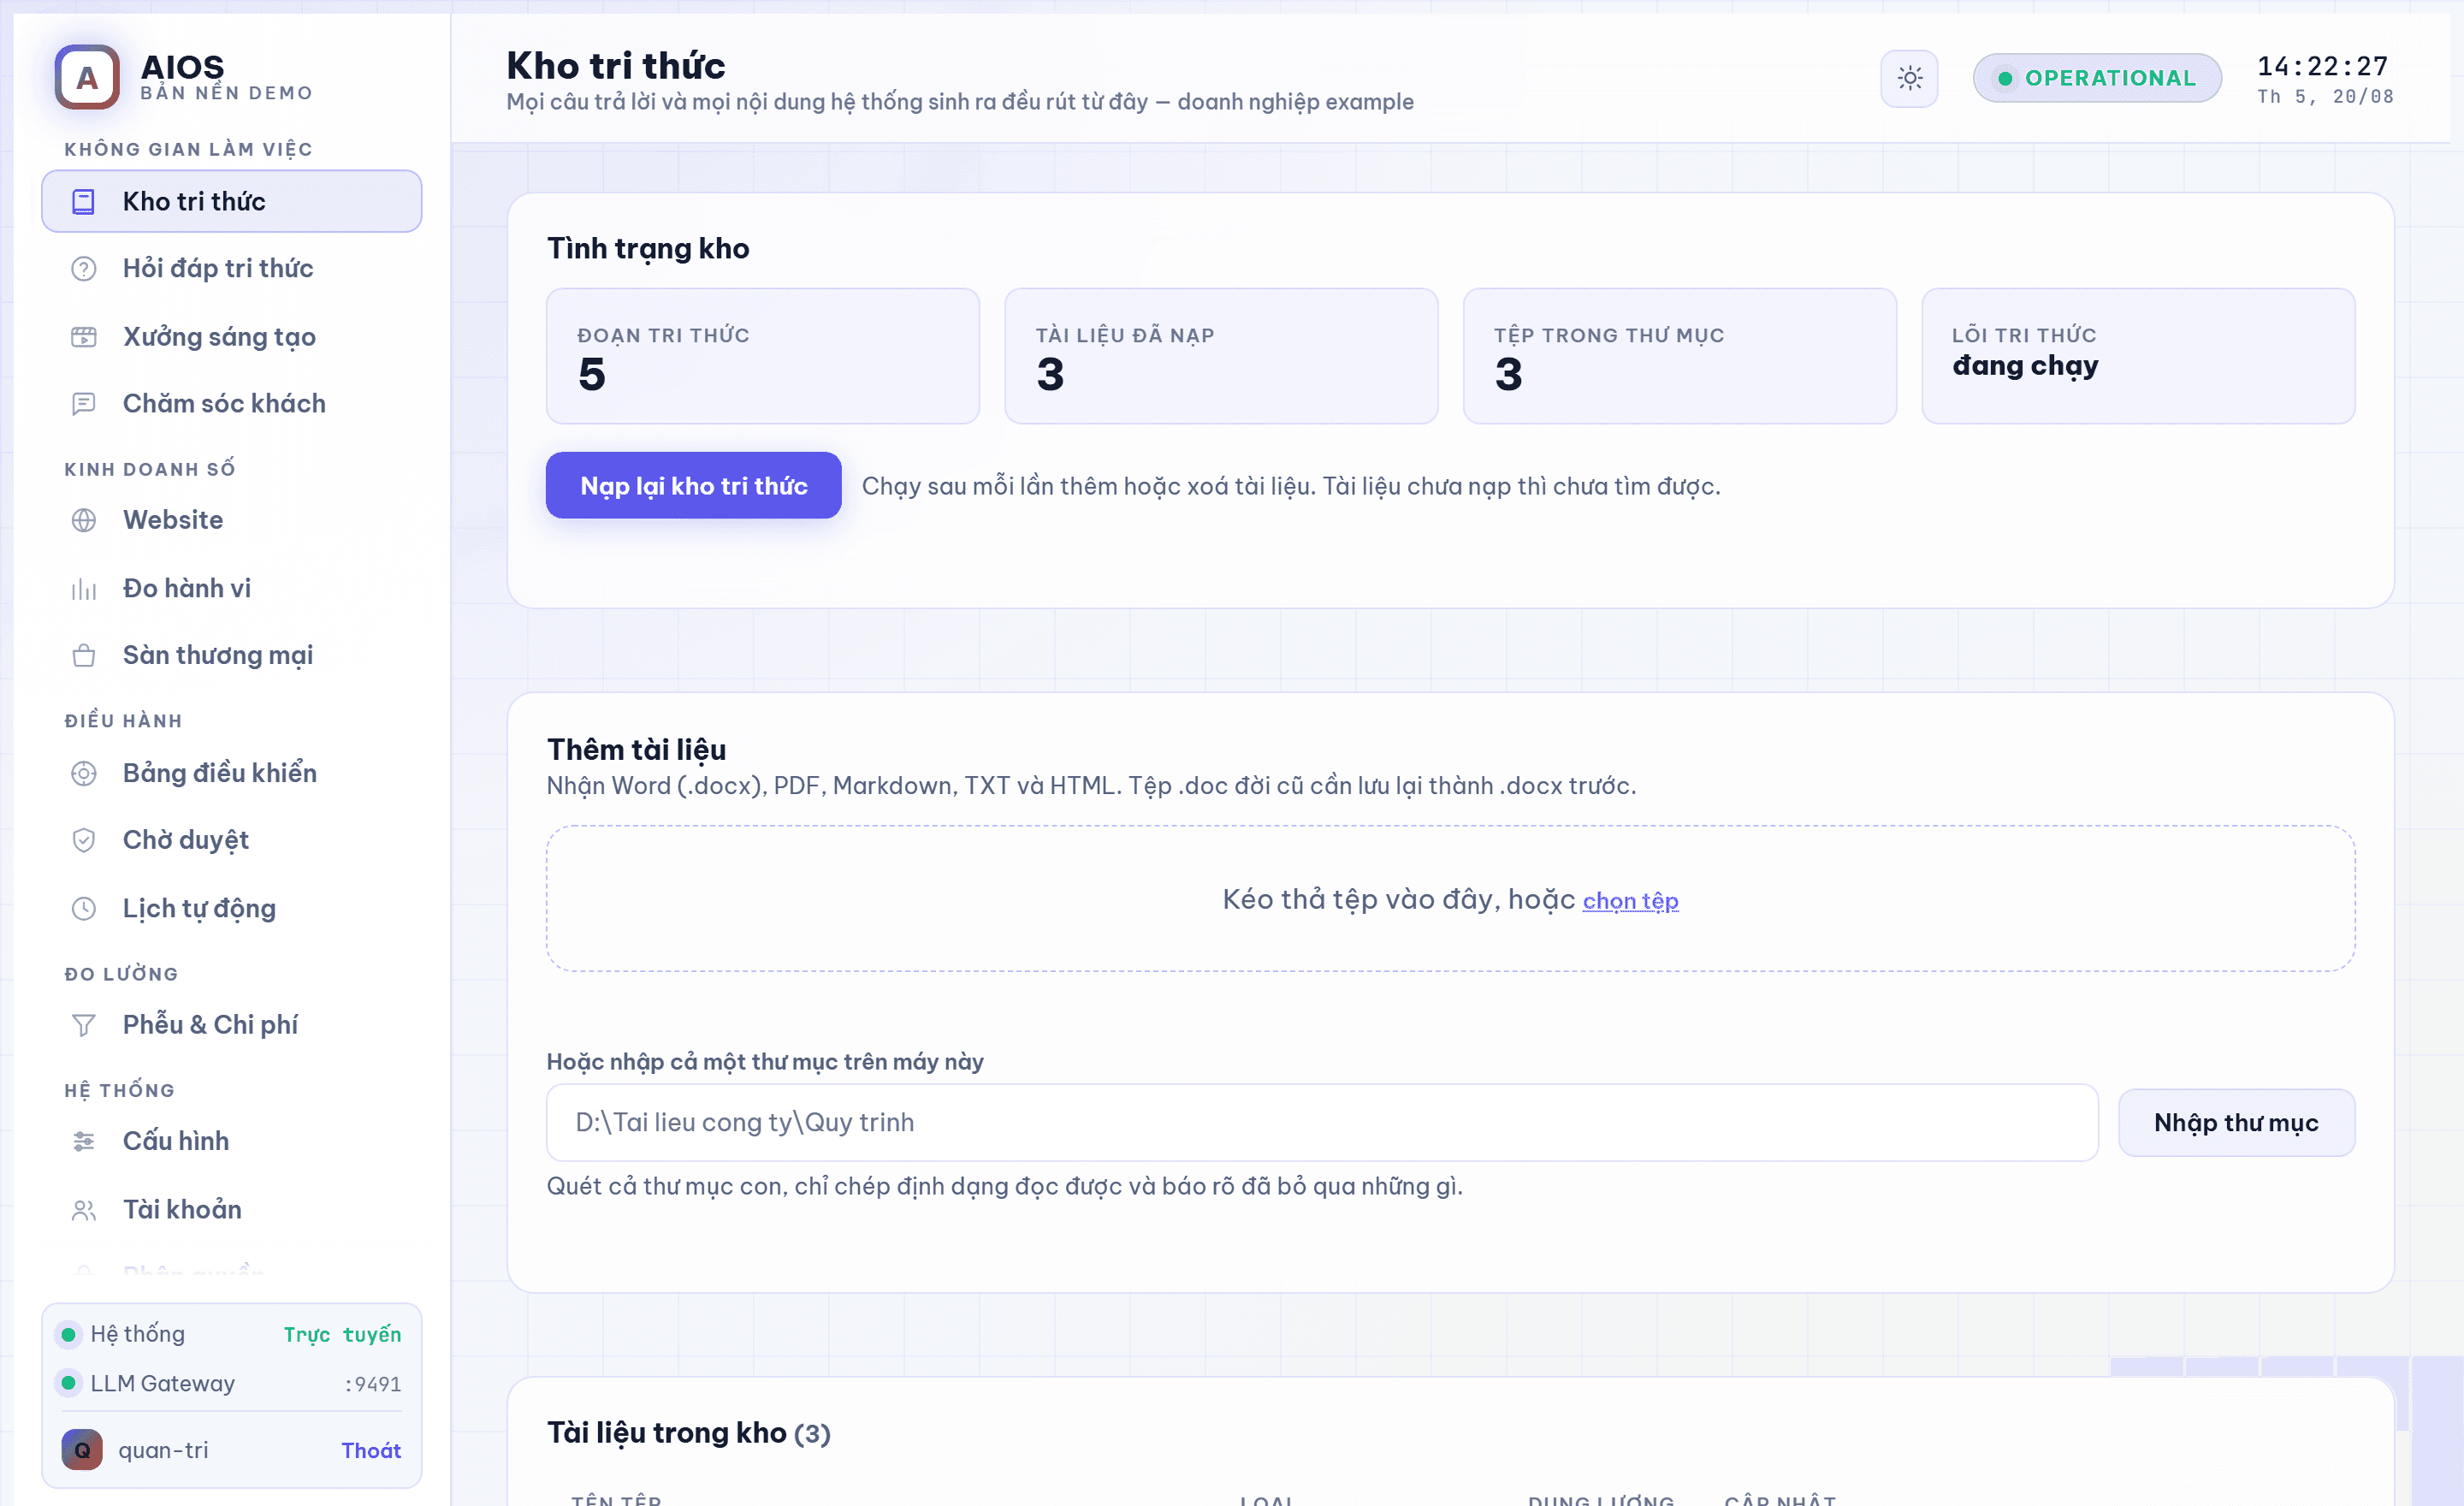Screen dimensions: 2464x1506
Task: Click the TỆP TRONG THƯ MỤC stat card
Action: [1680, 356]
